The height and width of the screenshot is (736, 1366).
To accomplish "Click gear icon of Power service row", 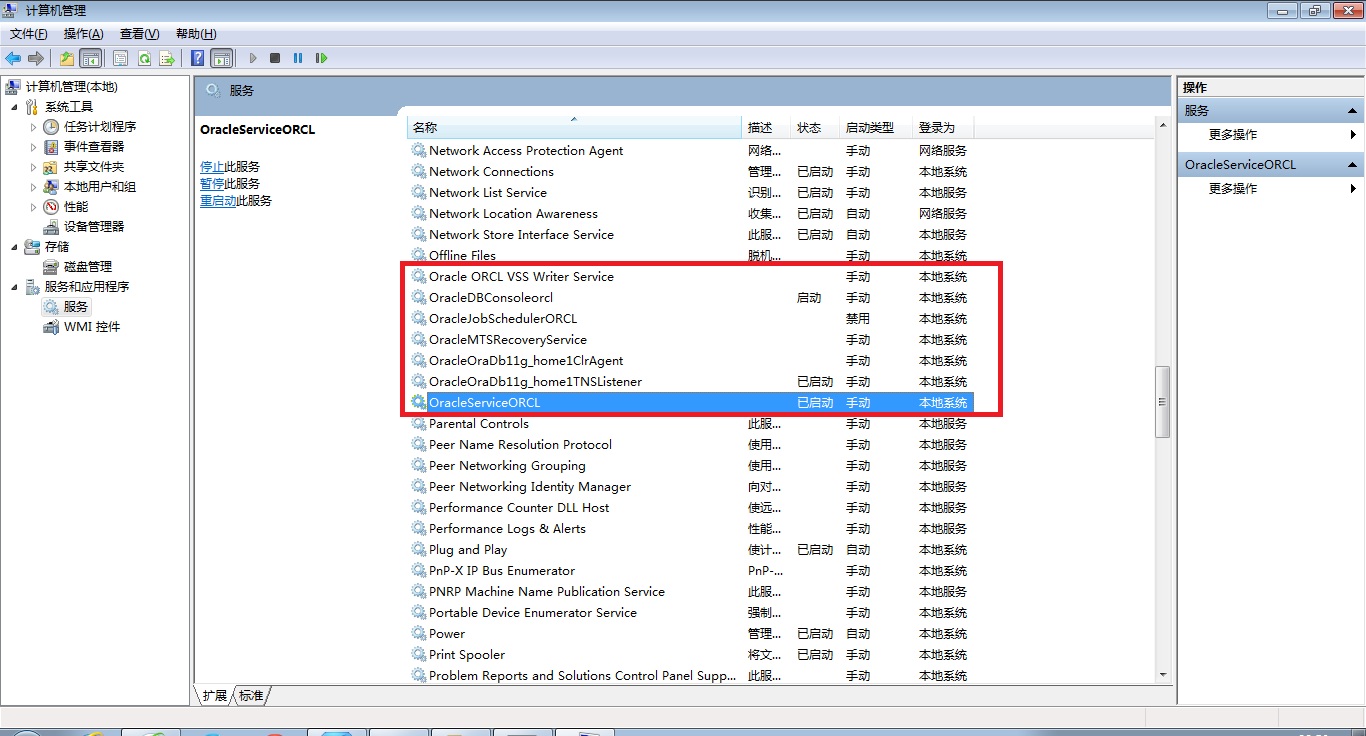I will click(x=419, y=633).
